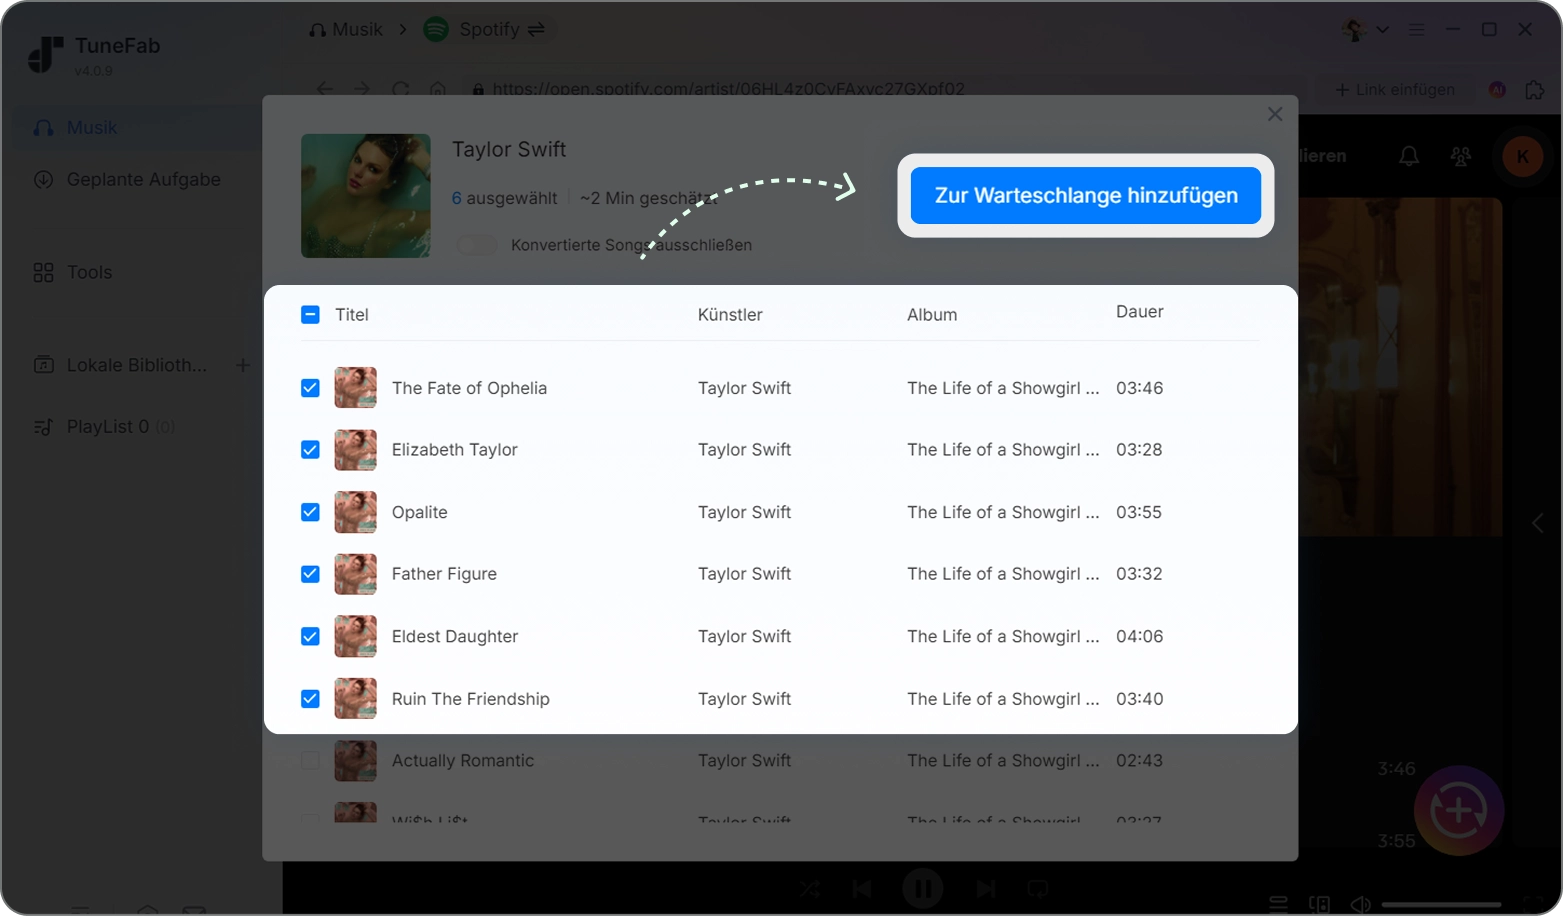Open the connect-to-device icon
Image resolution: width=1563 pixels, height=916 pixels.
tap(1320, 904)
